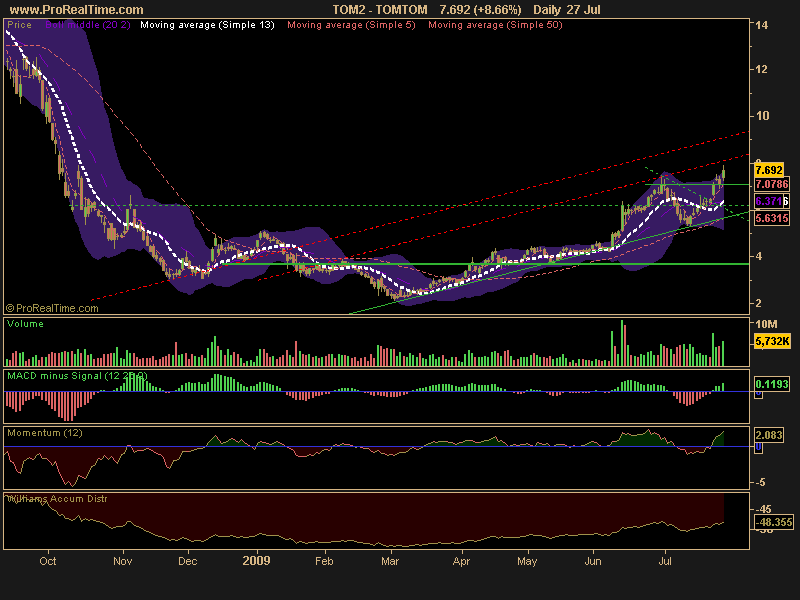Click the Price legend label
Image resolution: width=800 pixels, height=600 pixels.
point(19,23)
